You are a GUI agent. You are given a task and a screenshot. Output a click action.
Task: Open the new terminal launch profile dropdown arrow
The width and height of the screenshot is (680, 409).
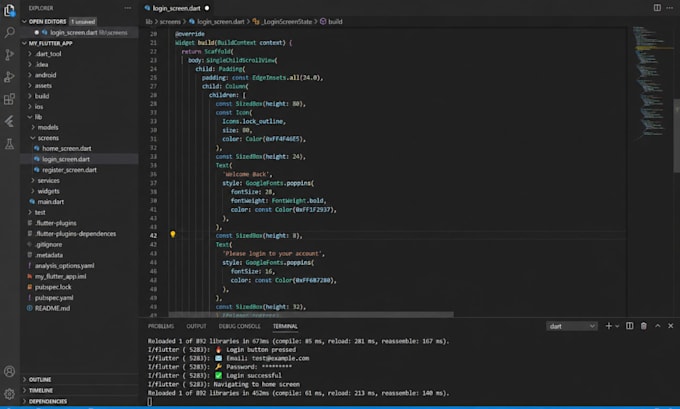(x=617, y=326)
